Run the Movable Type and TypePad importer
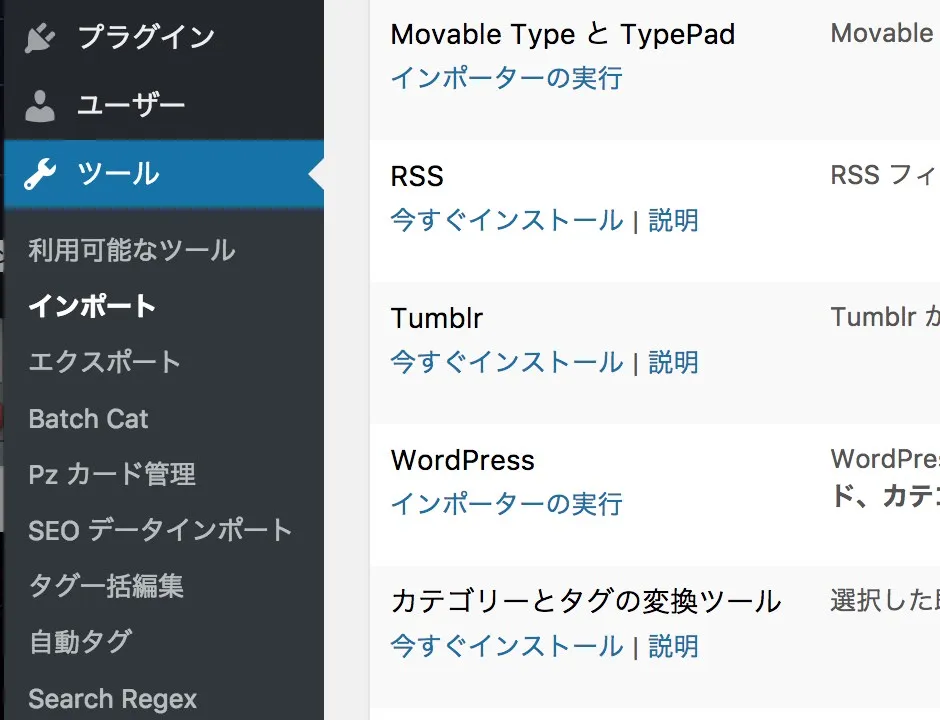Screen dimensions: 940x720 tap(507, 79)
